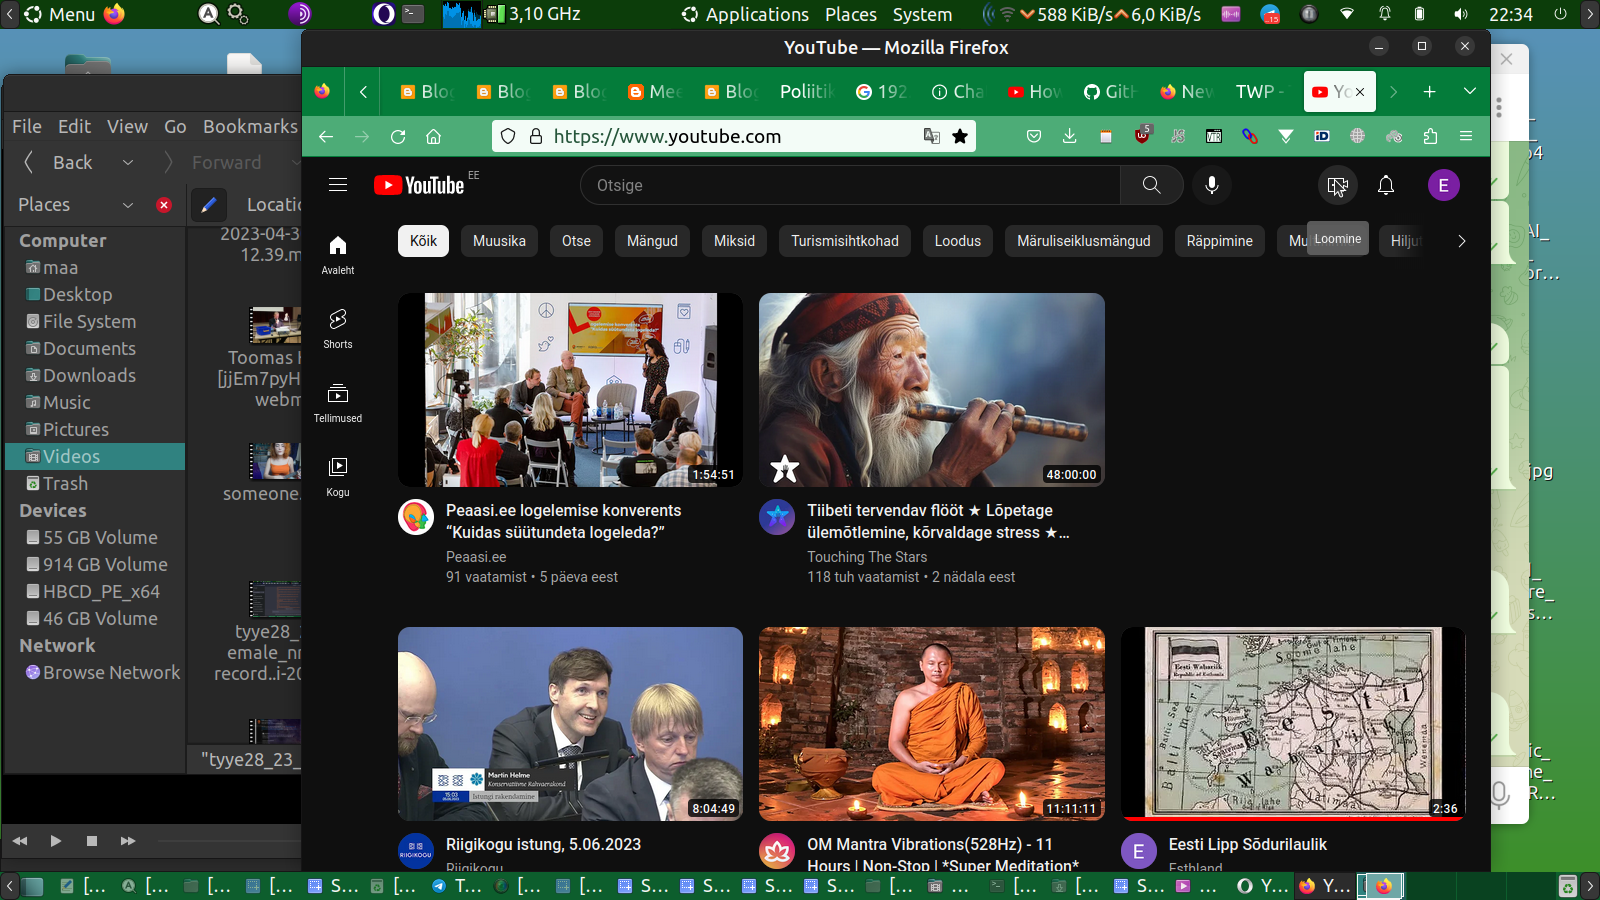Select the Muusika filter chip

click(499, 241)
